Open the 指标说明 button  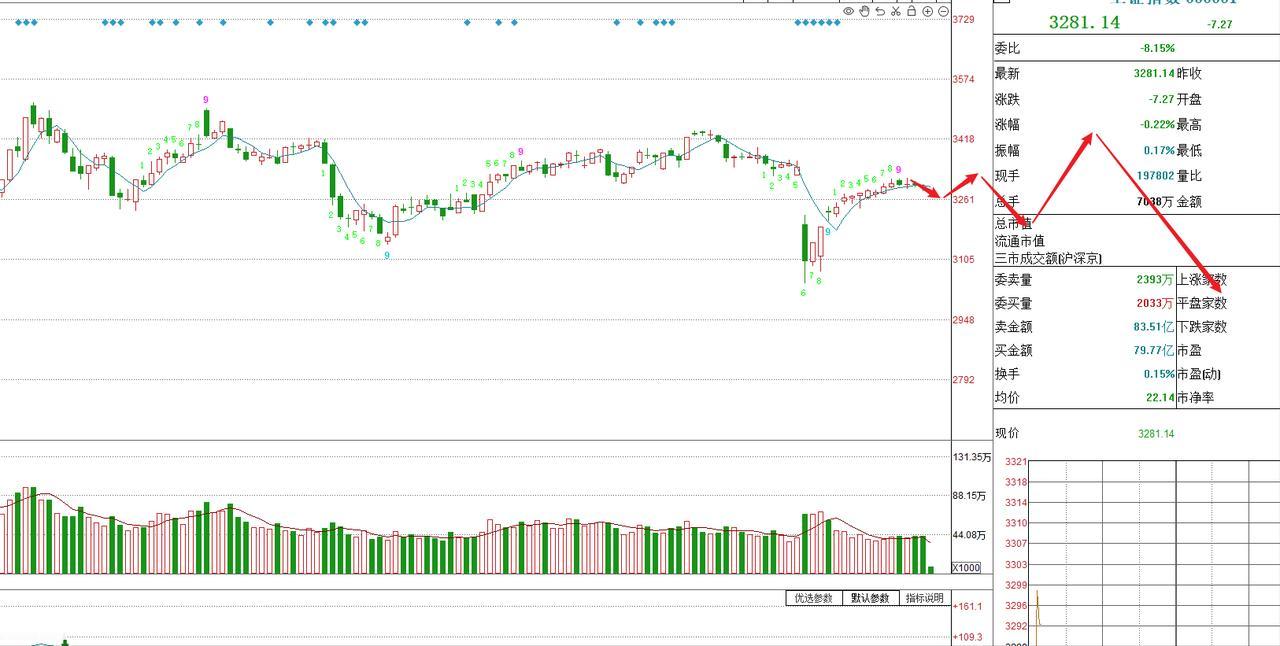pyautogui.click(x=924, y=598)
